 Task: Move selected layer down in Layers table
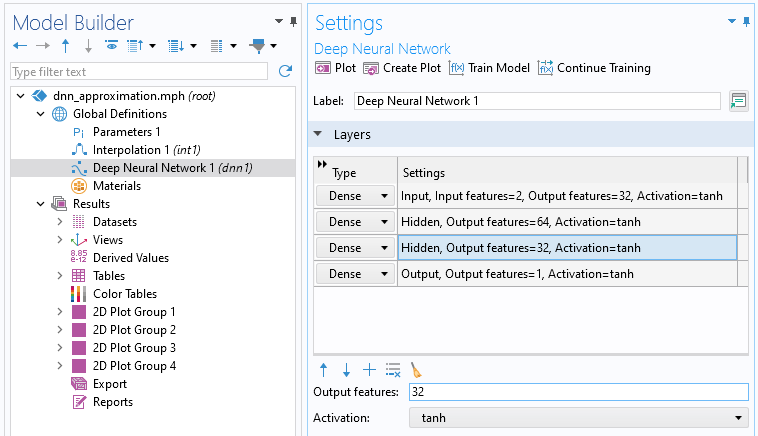346,370
